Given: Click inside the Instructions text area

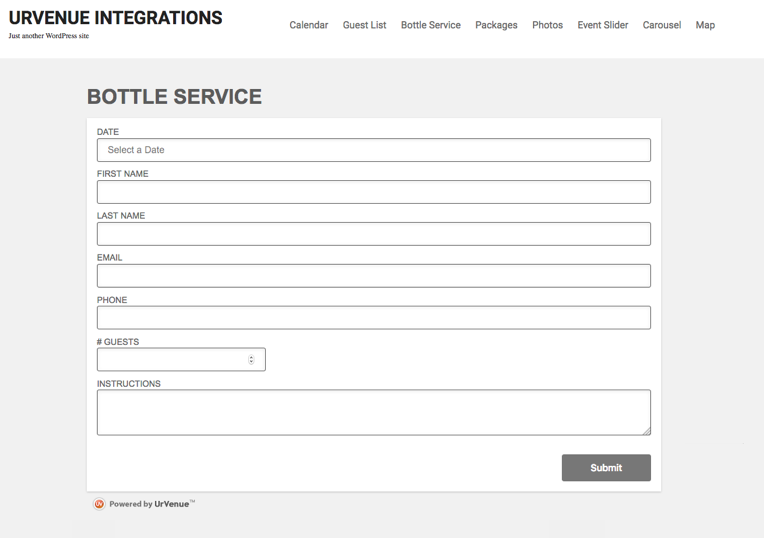Looking at the screenshot, I should pyautogui.click(x=373, y=412).
